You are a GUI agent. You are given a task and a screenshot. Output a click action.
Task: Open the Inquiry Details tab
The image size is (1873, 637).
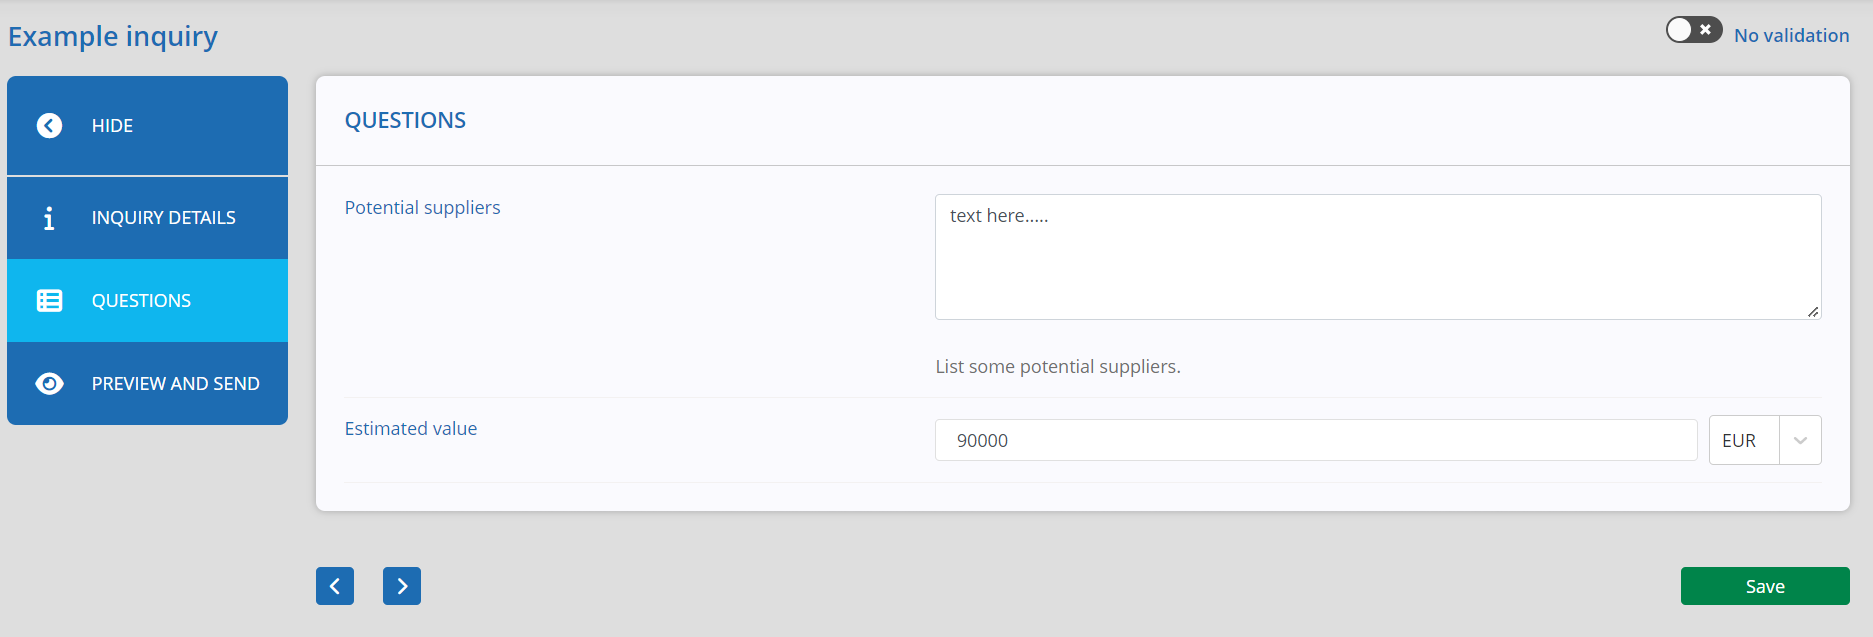click(x=147, y=218)
